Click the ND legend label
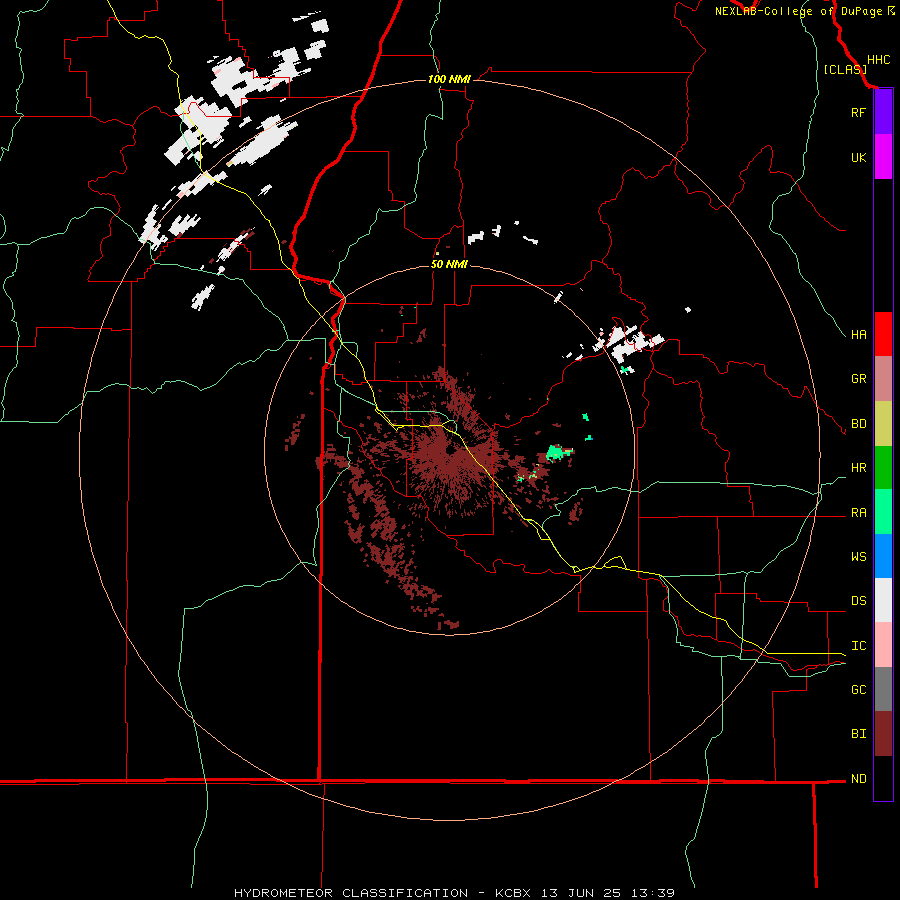The image size is (900, 900). [858, 778]
